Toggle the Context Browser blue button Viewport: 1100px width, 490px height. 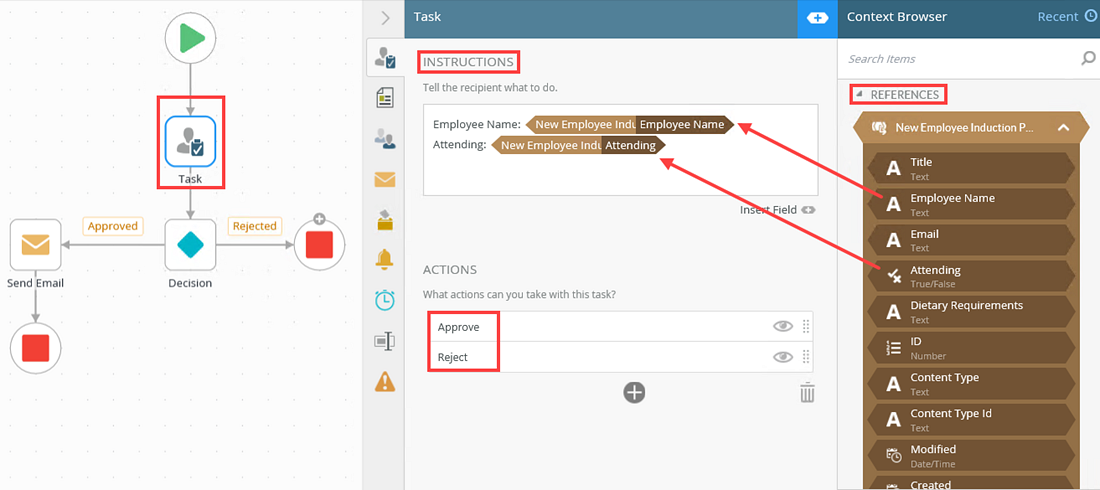[x=817, y=18]
